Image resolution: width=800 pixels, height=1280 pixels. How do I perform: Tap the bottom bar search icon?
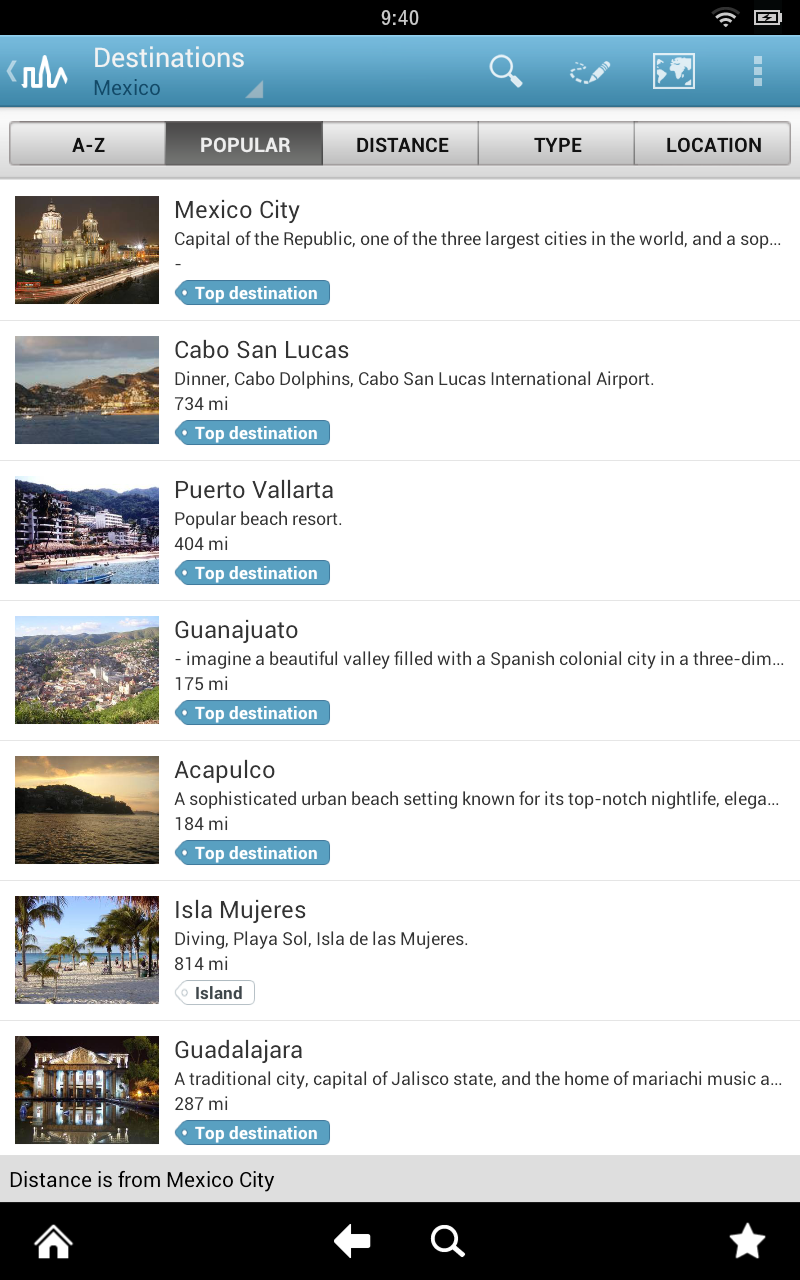[x=447, y=1242]
